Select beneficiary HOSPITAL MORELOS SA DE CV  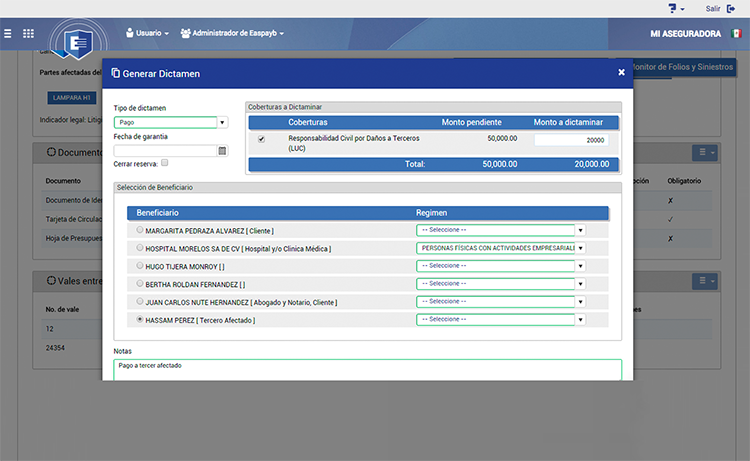[140, 248]
